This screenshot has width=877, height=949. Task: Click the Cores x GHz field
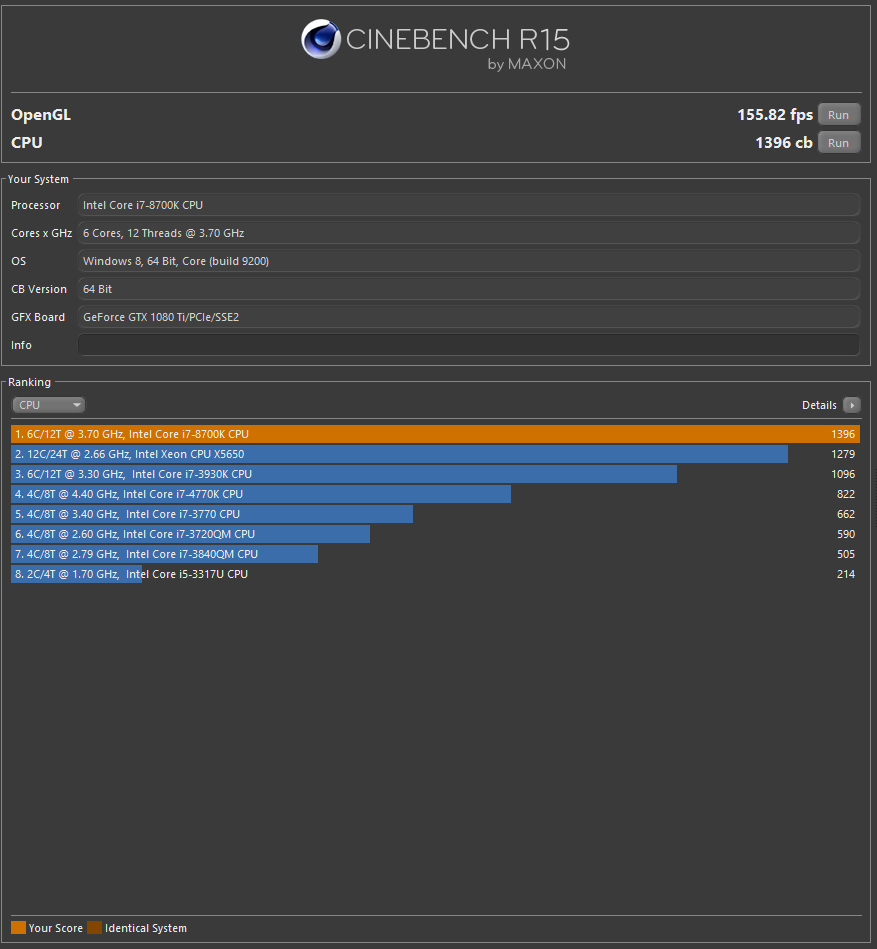click(x=468, y=233)
